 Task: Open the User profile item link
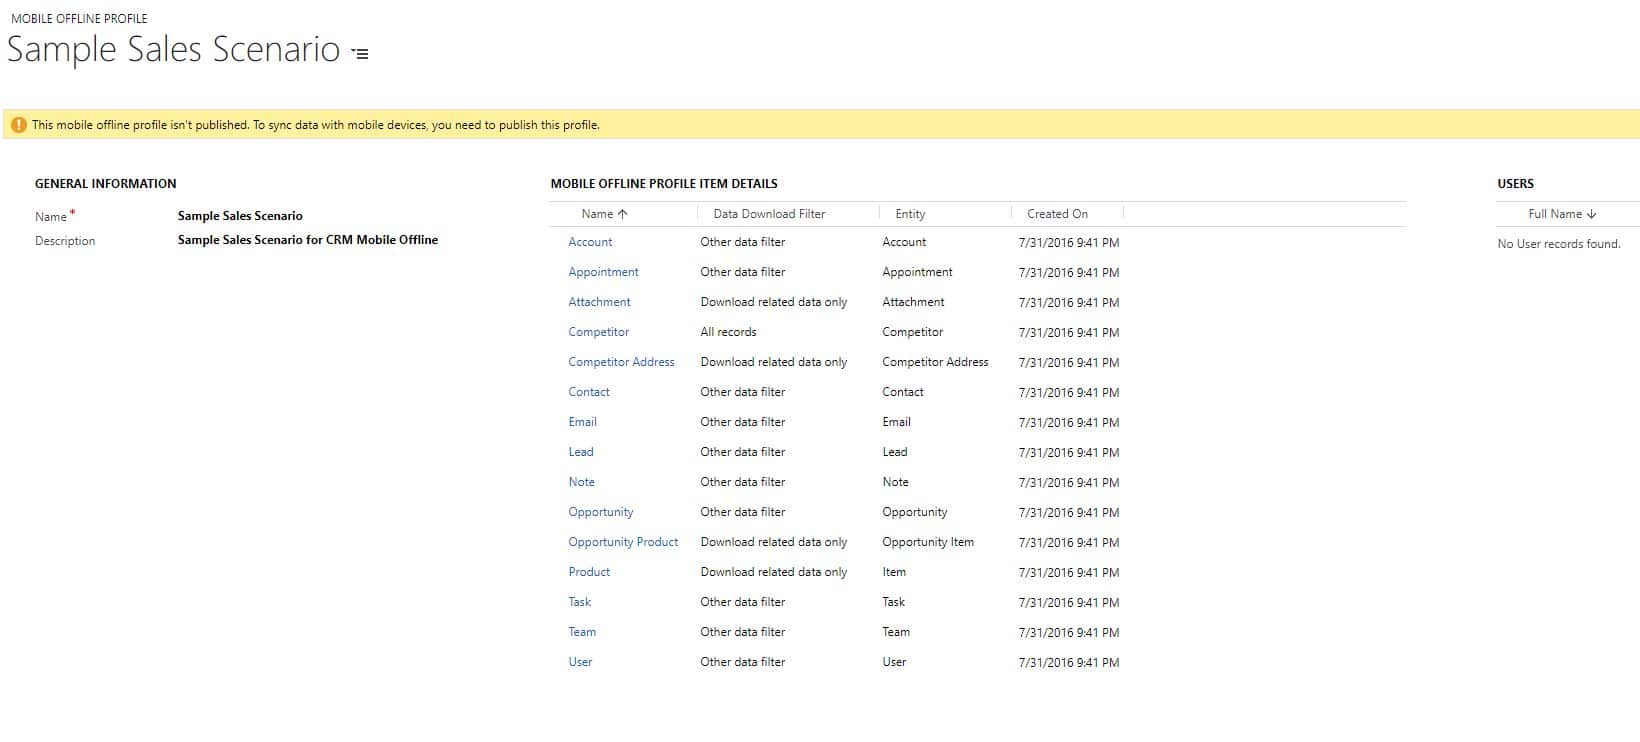(580, 662)
